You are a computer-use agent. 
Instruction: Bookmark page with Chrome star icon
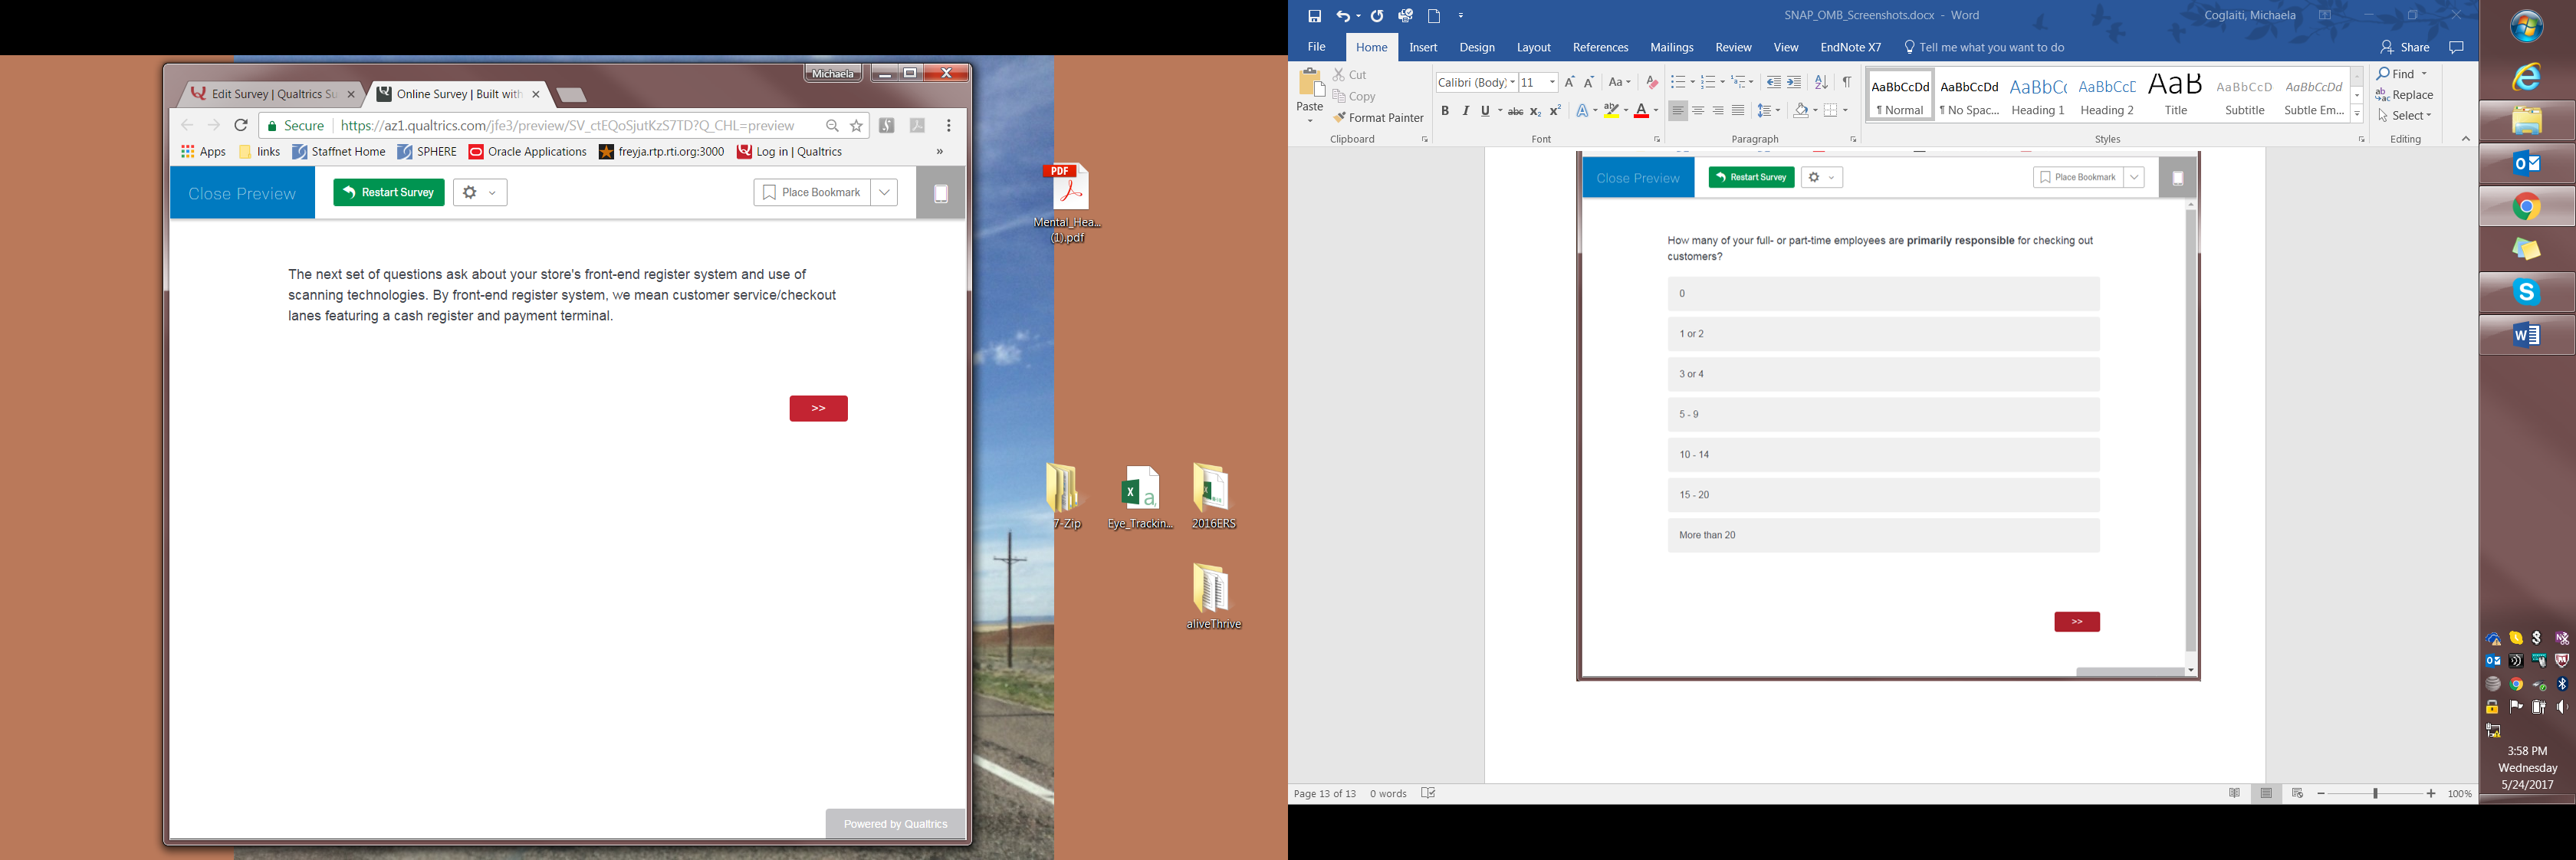click(x=856, y=126)
